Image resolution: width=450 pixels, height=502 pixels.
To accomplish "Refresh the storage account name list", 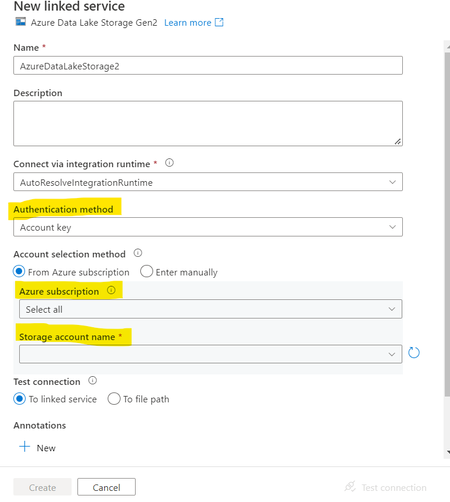I will [x=414, y=353].
